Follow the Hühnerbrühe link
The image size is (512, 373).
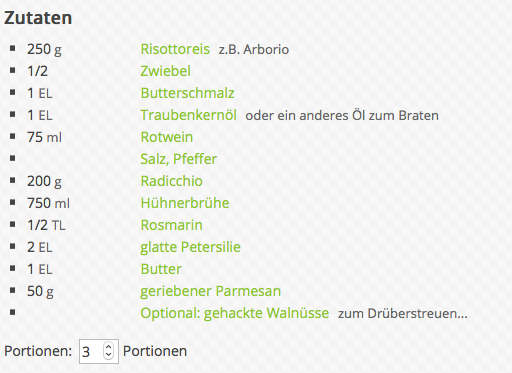pyautogui.click(x=185, y=203)
